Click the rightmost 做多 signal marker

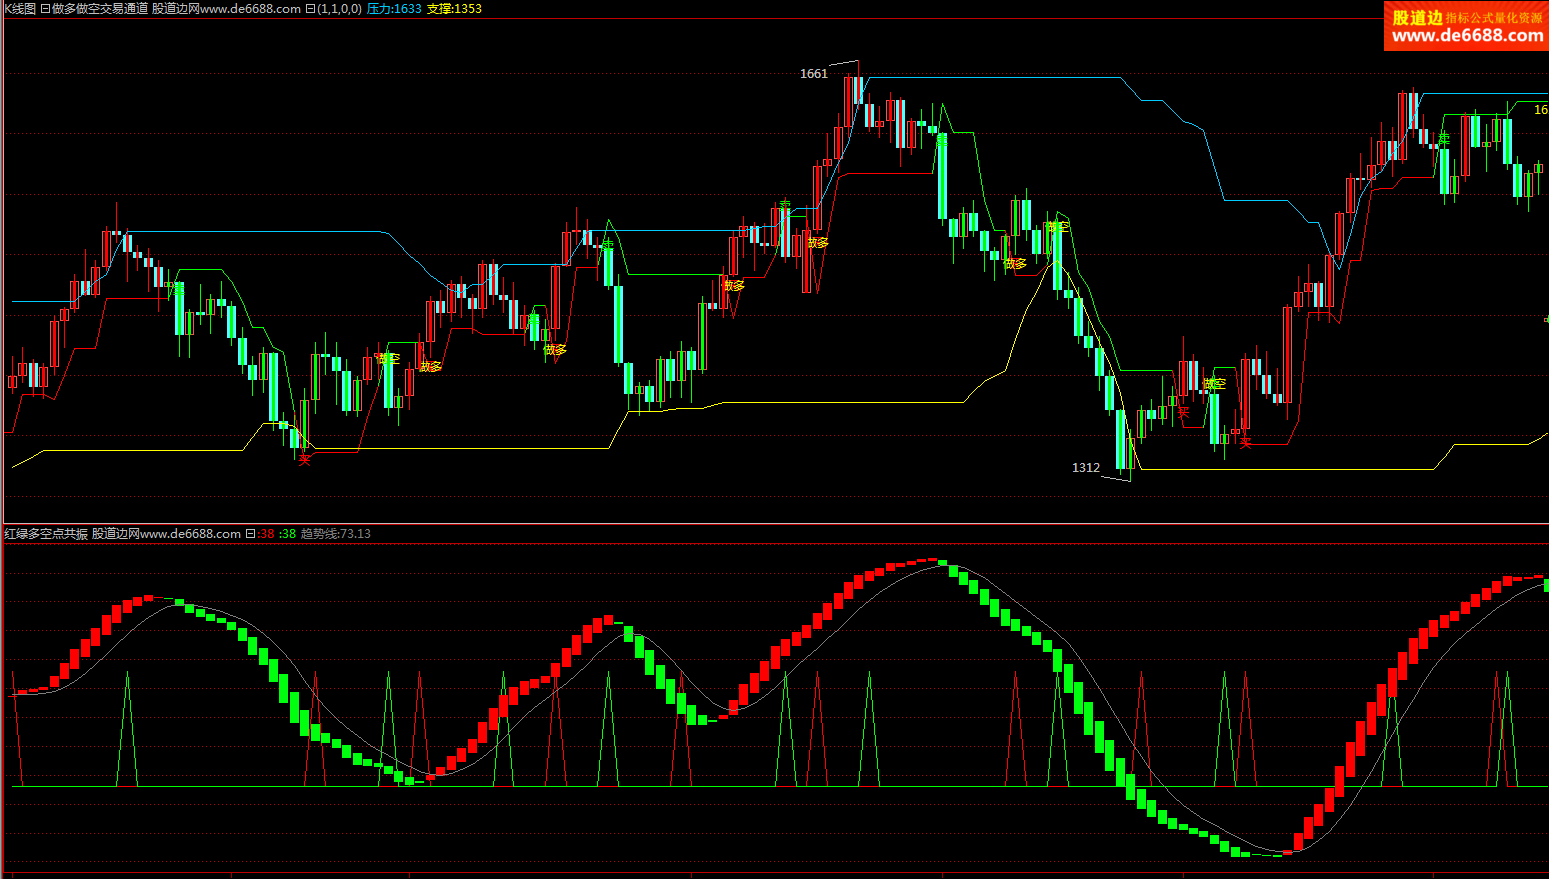click(1015, 264)
